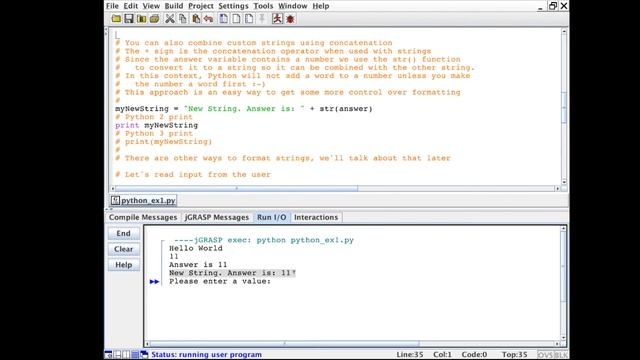
Task: Click the blue filled layout icon in status bar
Action: coord(135,355)
